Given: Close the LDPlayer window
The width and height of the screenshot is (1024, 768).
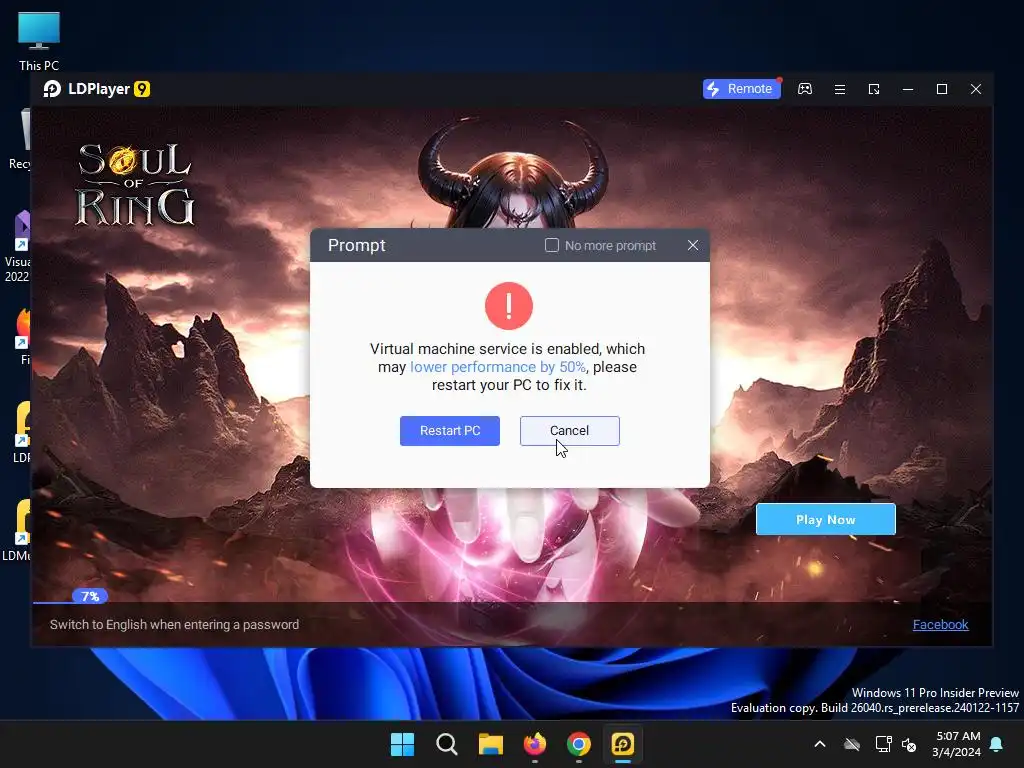Looking at the screenshot, I should point(976,89).
